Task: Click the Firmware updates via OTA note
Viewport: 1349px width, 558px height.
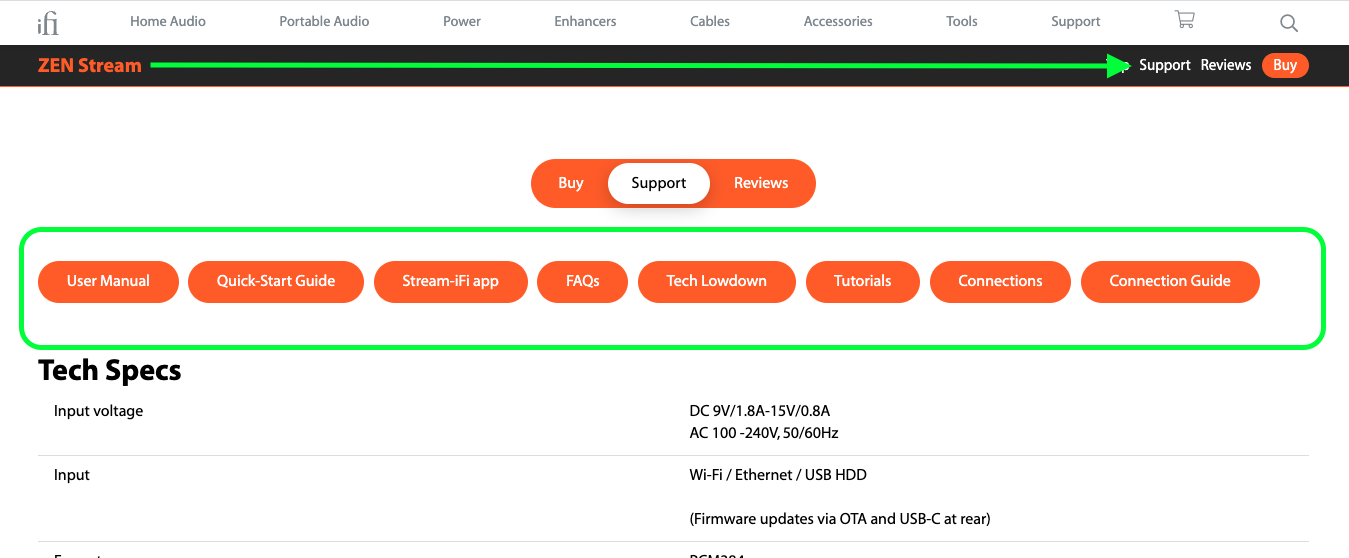Action: coord(840,519)
